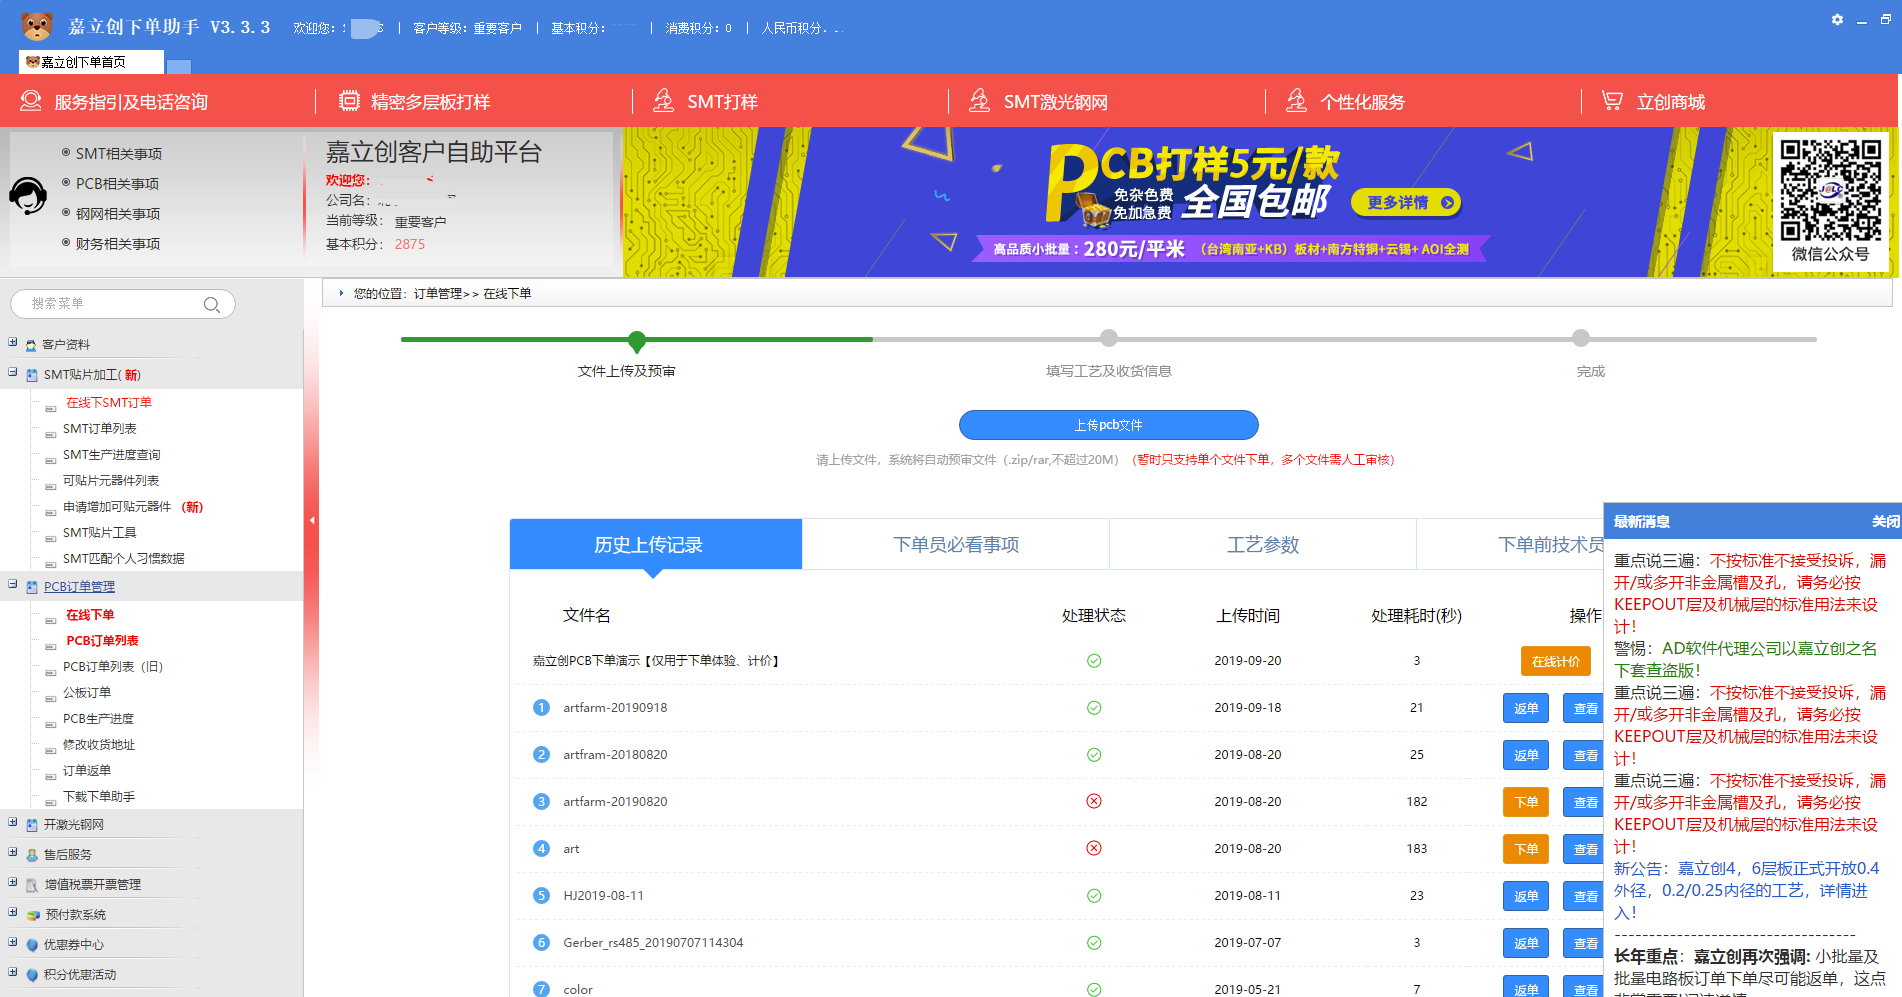The height and width of the screenshot is (997, 1902).
Task: Click the 上传pcb文件 upload button
Action: click(x=1108, y=425)
